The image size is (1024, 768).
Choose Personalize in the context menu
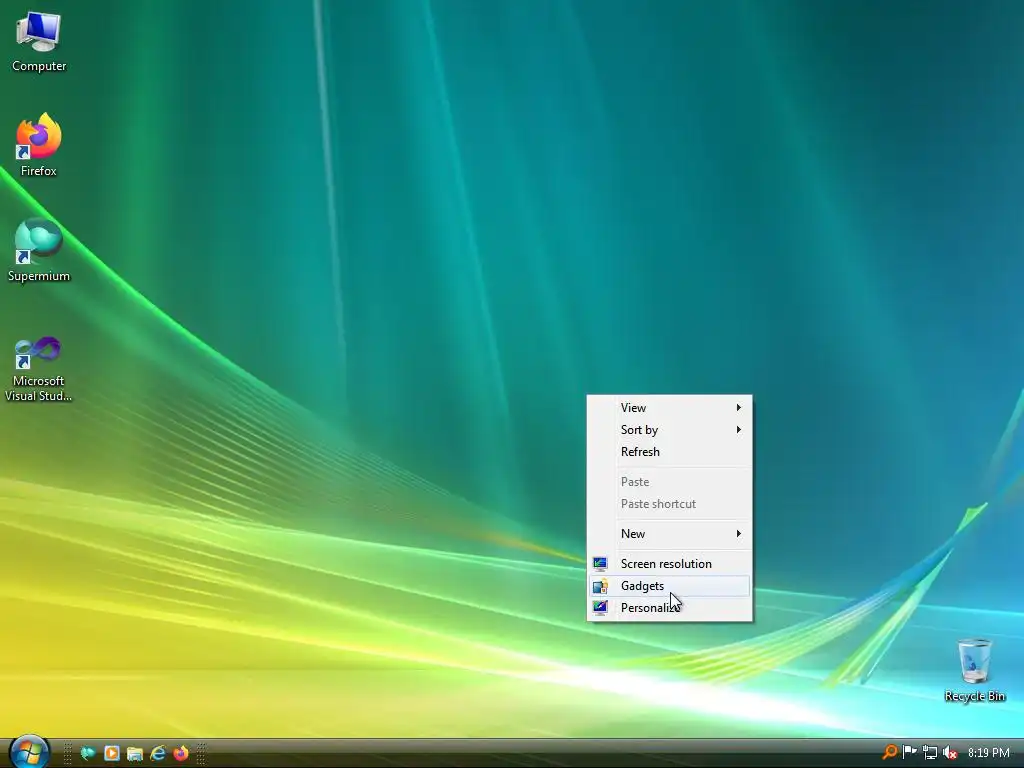pyautogui.click(x=669, y=608)
